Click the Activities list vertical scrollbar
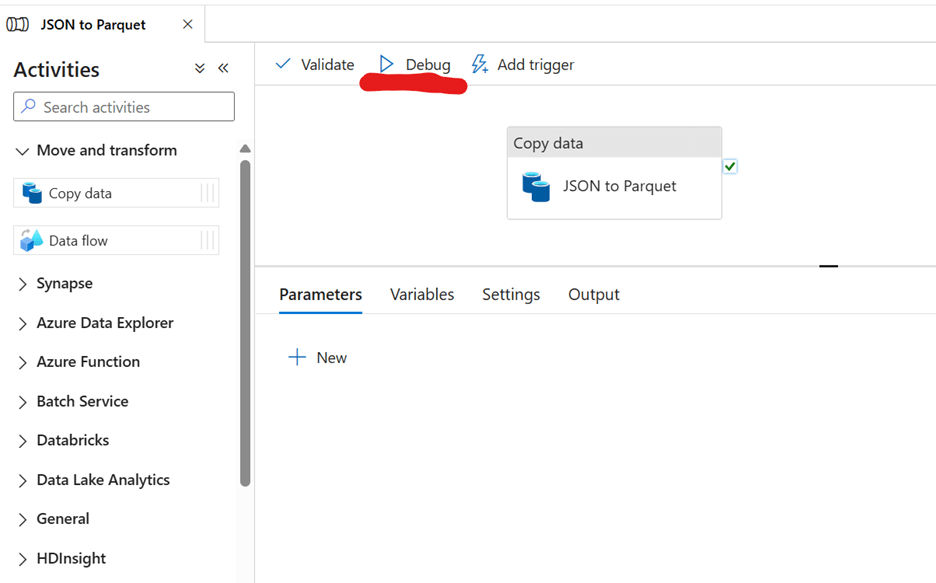936x583 pixels. (x=245, y=320)
